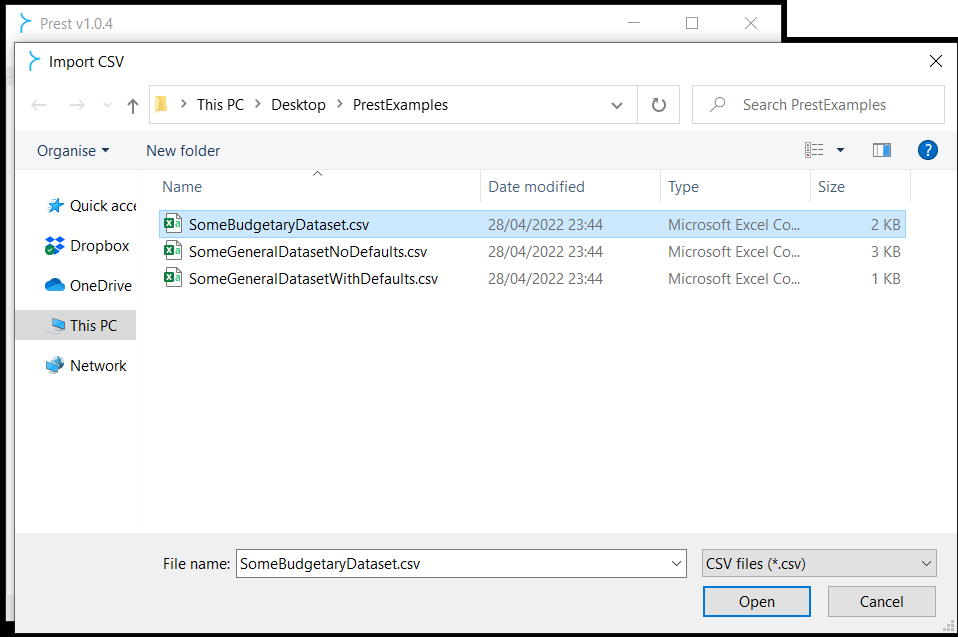Click the Prest v1.0.4 window logo
The height and width of the screenshot is (637, 958).
tap(25, 23)
